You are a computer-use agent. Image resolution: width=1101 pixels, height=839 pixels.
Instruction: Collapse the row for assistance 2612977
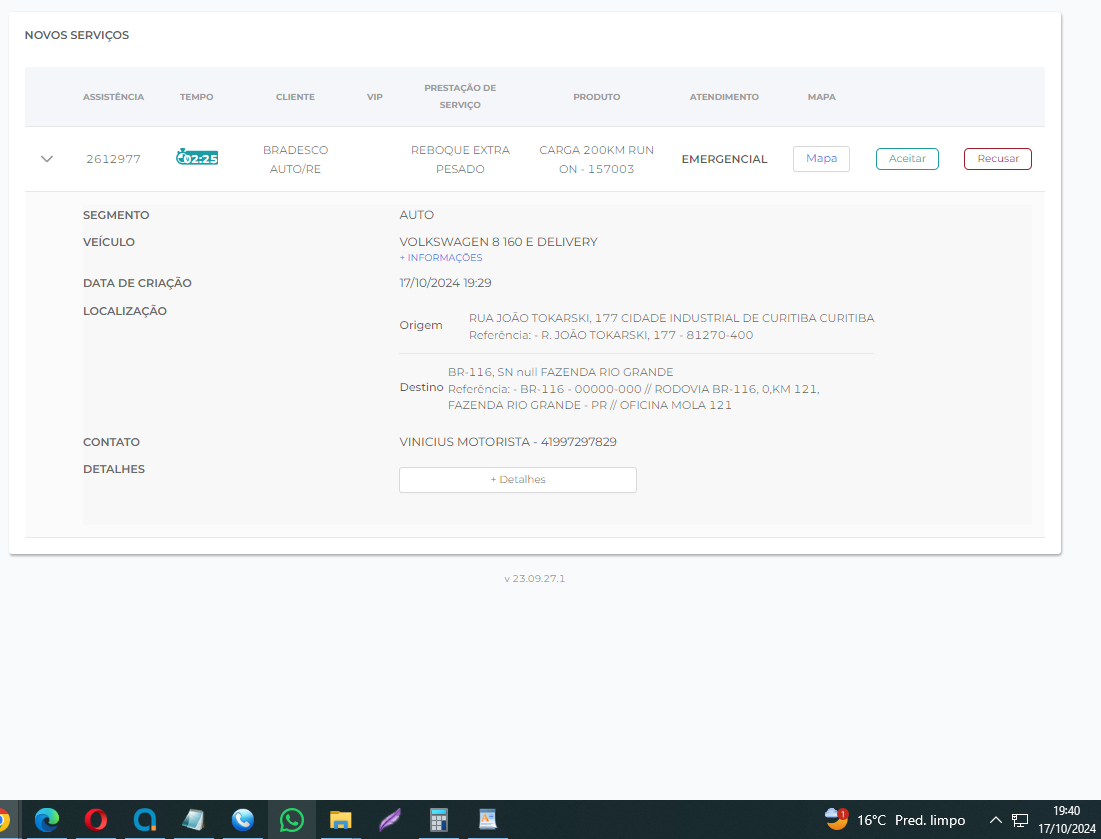47,159
